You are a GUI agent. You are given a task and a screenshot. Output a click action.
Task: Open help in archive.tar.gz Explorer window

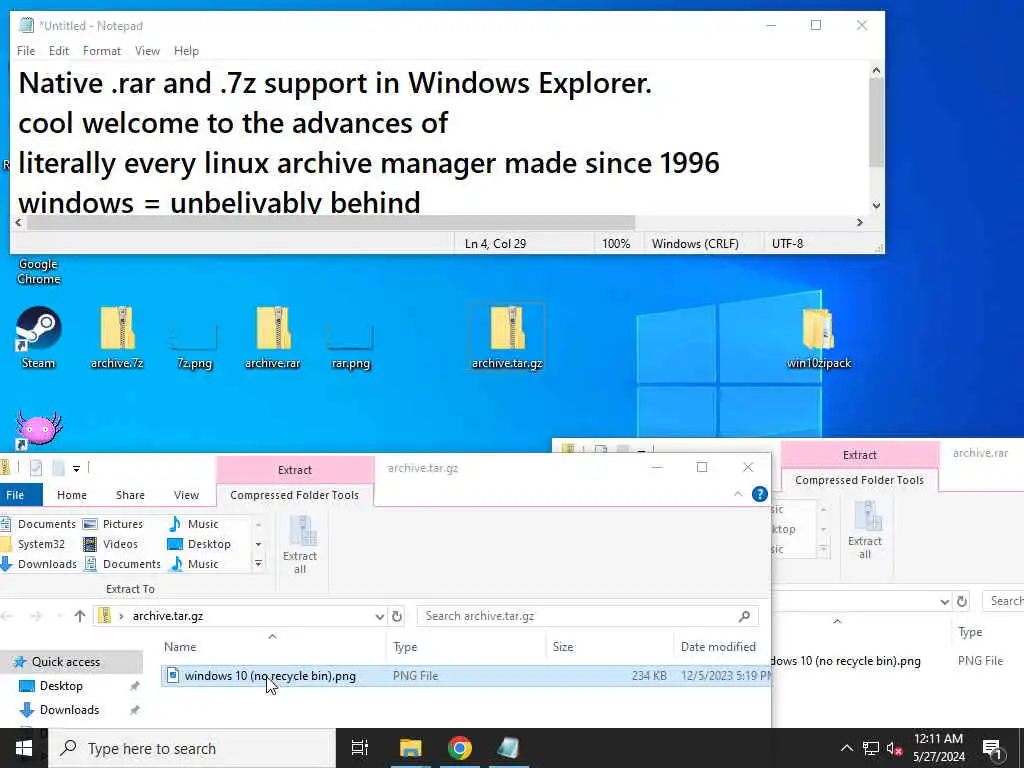coord(760,494)
